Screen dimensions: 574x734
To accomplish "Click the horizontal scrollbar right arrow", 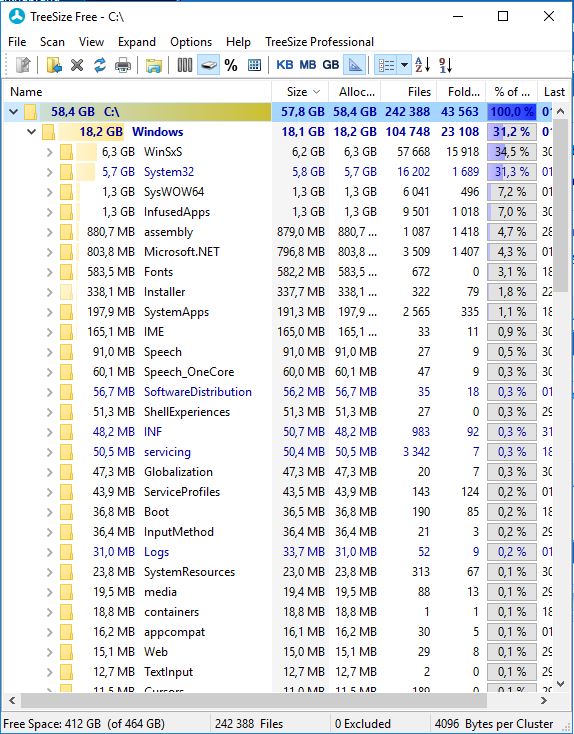I will (544, 701).
